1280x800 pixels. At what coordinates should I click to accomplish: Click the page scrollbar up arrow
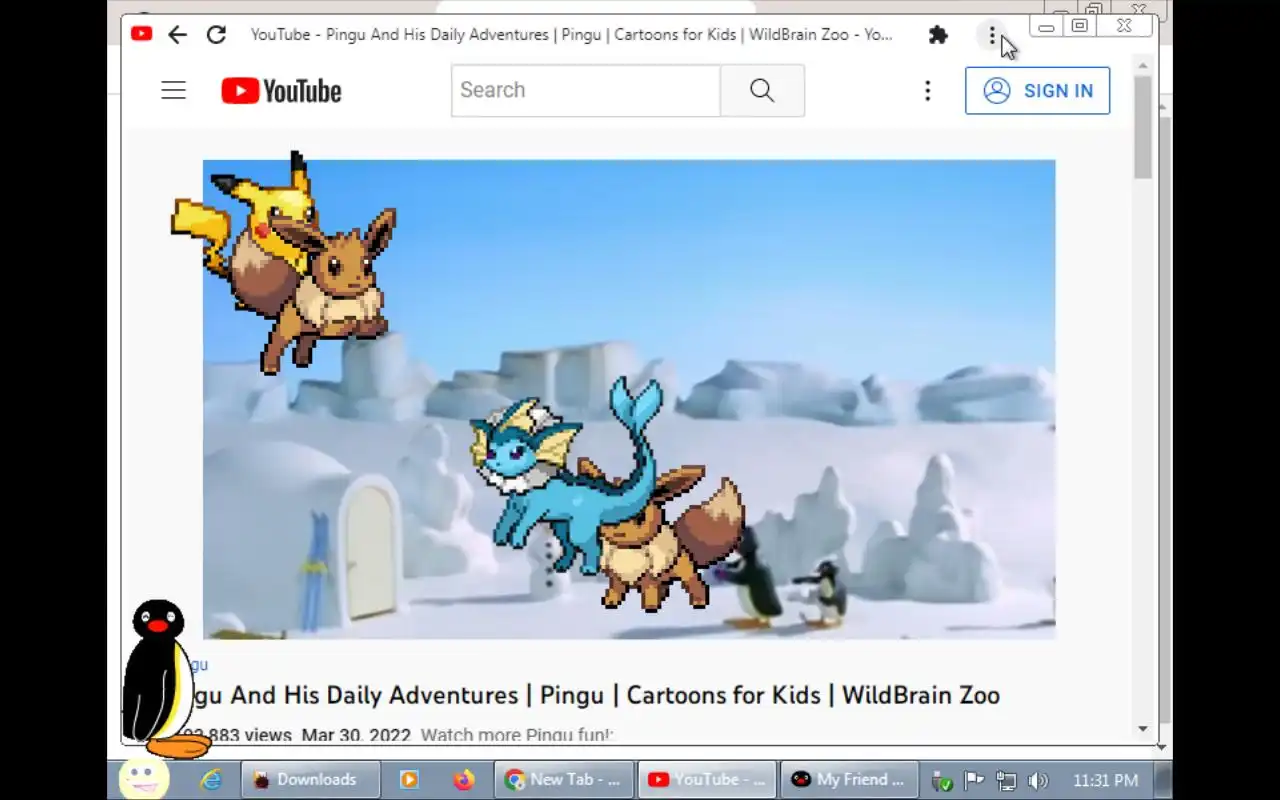(x=1143, y=66)
